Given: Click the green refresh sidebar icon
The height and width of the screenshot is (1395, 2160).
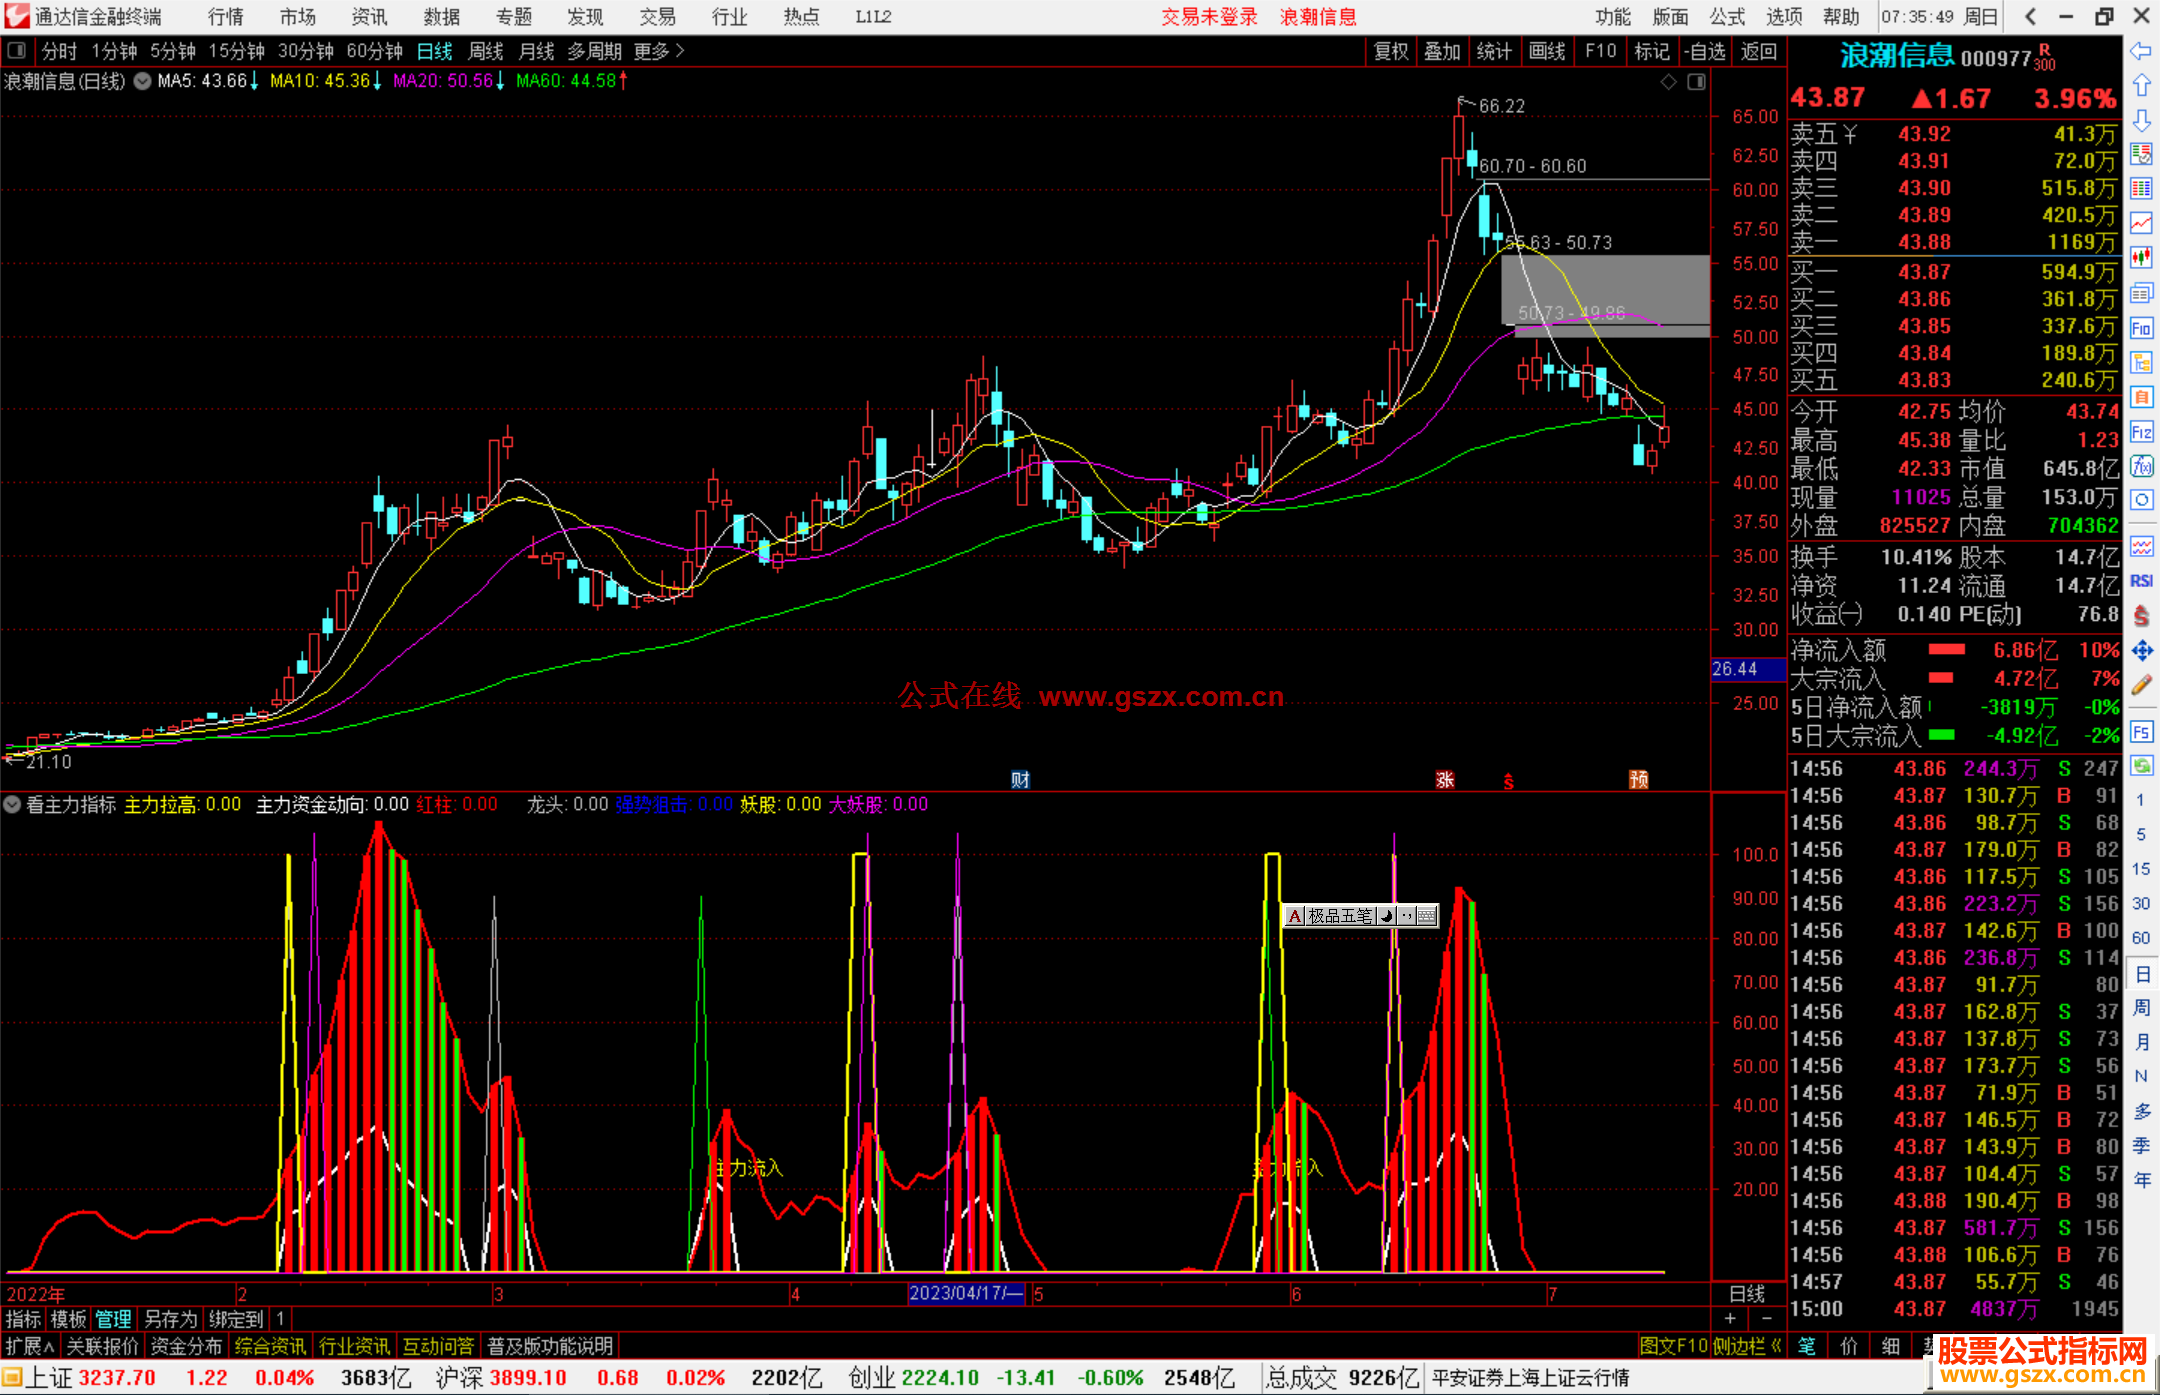Looking at the screenshot, I should tap(2141, 766).
